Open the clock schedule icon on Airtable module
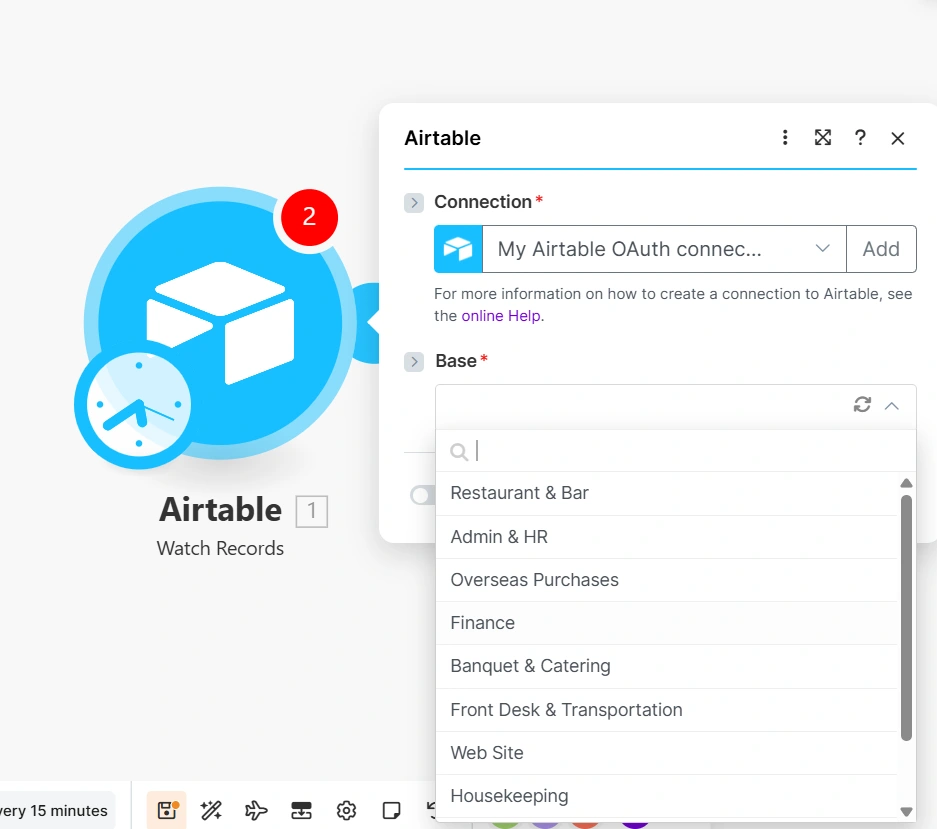This screenshot has width=937, height=829. (138, 405)
